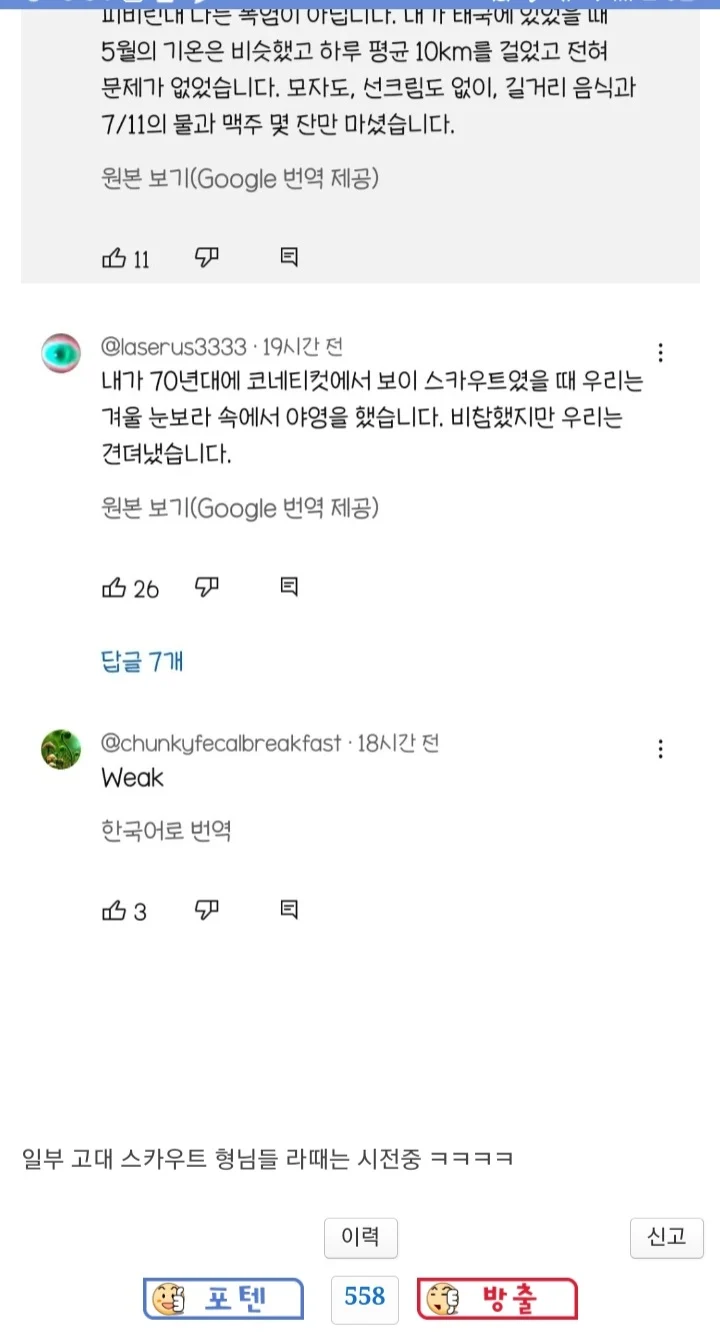Dislike the @laserus3333 comment
Viewport: 720px width, 1332px height.
click(206, 587)
